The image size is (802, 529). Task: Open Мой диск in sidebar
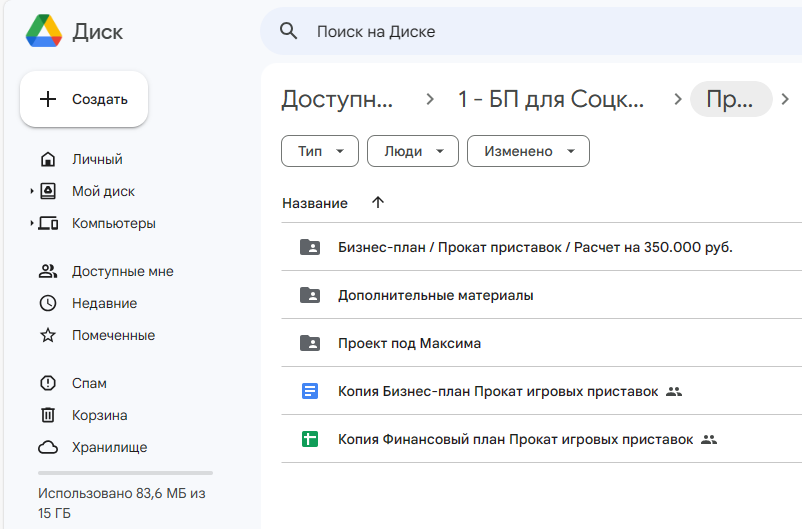(103, 191)
